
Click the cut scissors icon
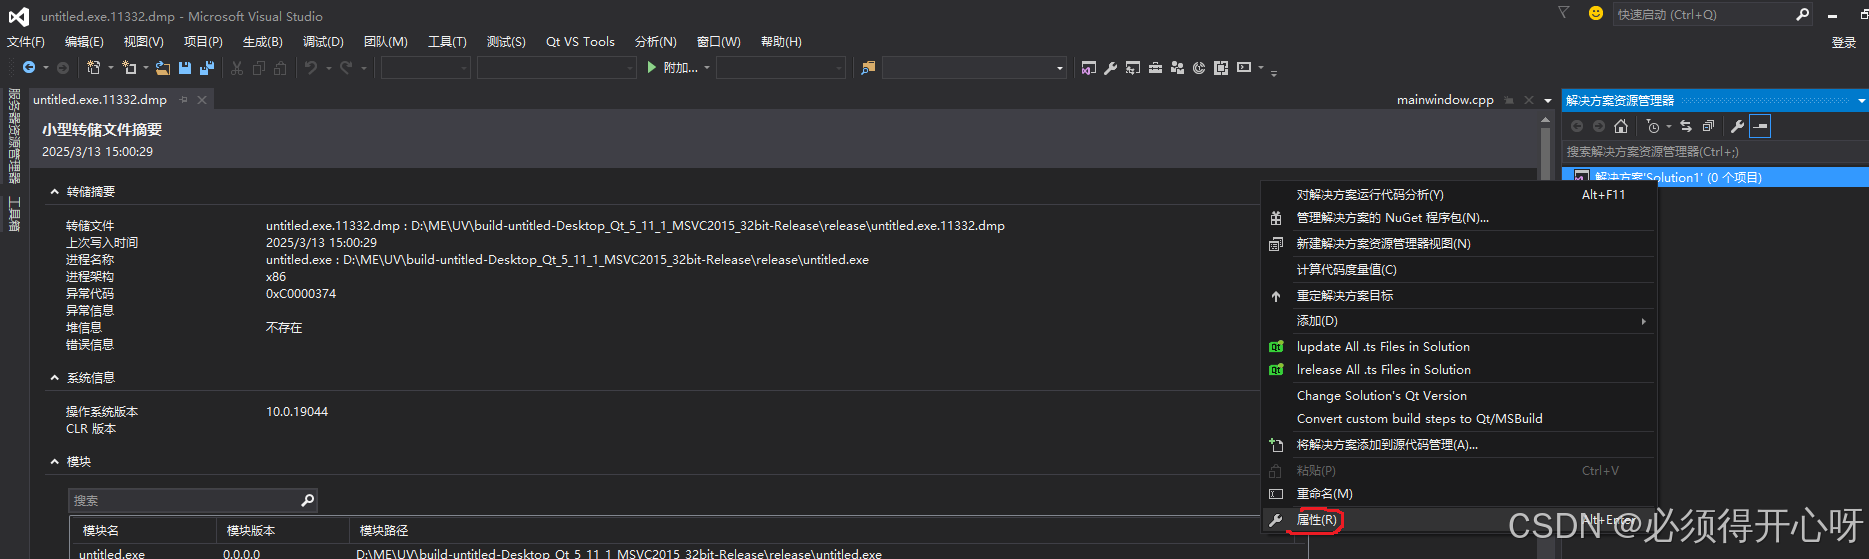click(x=237, y=68)
